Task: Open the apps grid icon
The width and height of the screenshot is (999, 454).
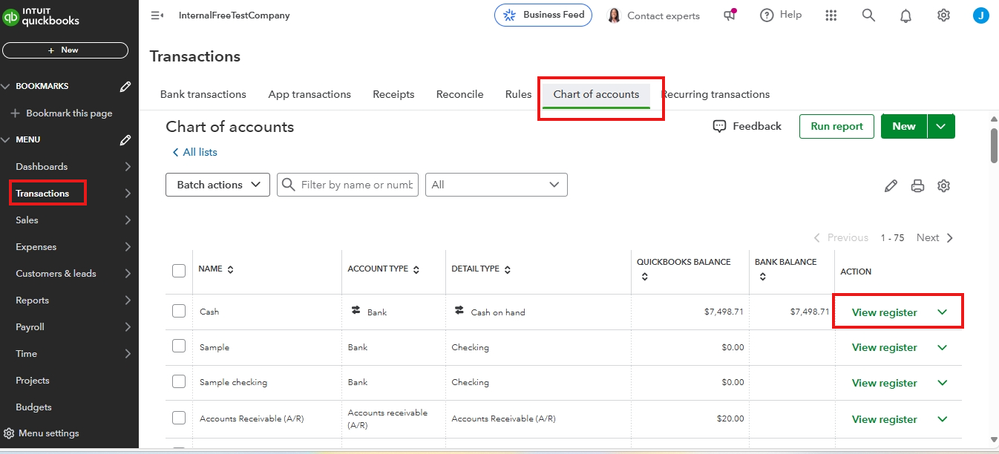Action: pyautogui.click(x=831, y=16)
